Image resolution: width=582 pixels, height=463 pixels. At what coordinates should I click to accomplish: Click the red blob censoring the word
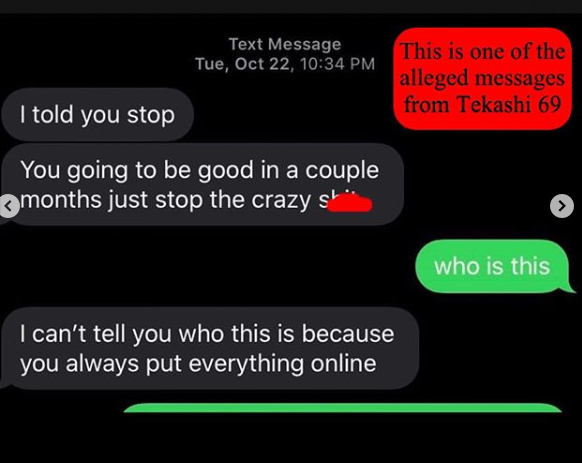point(350,203)
